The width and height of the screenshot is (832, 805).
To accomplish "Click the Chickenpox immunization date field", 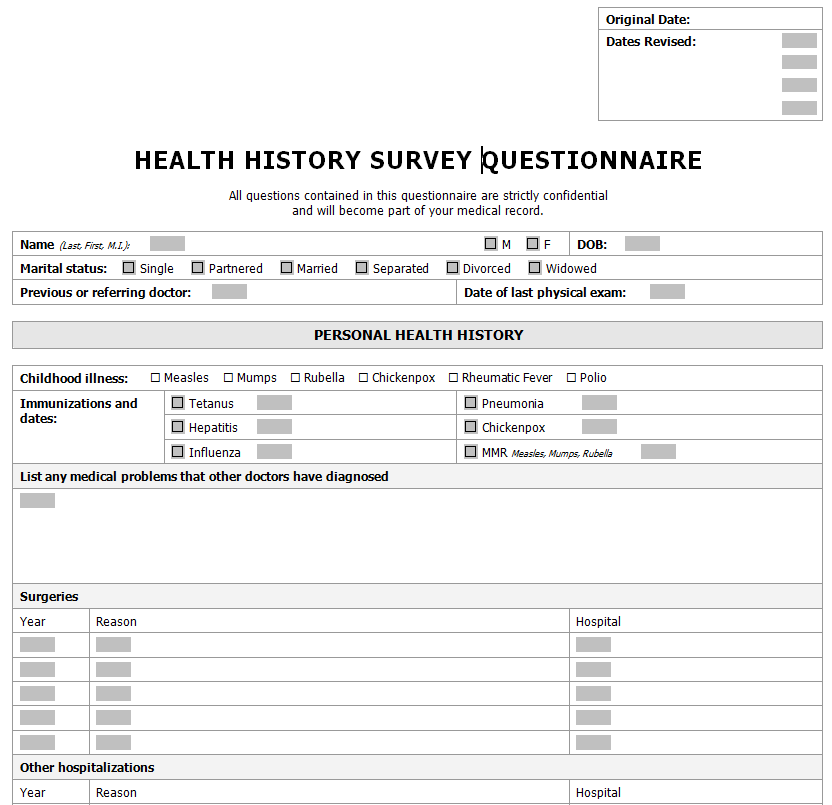I will point(599,427).
